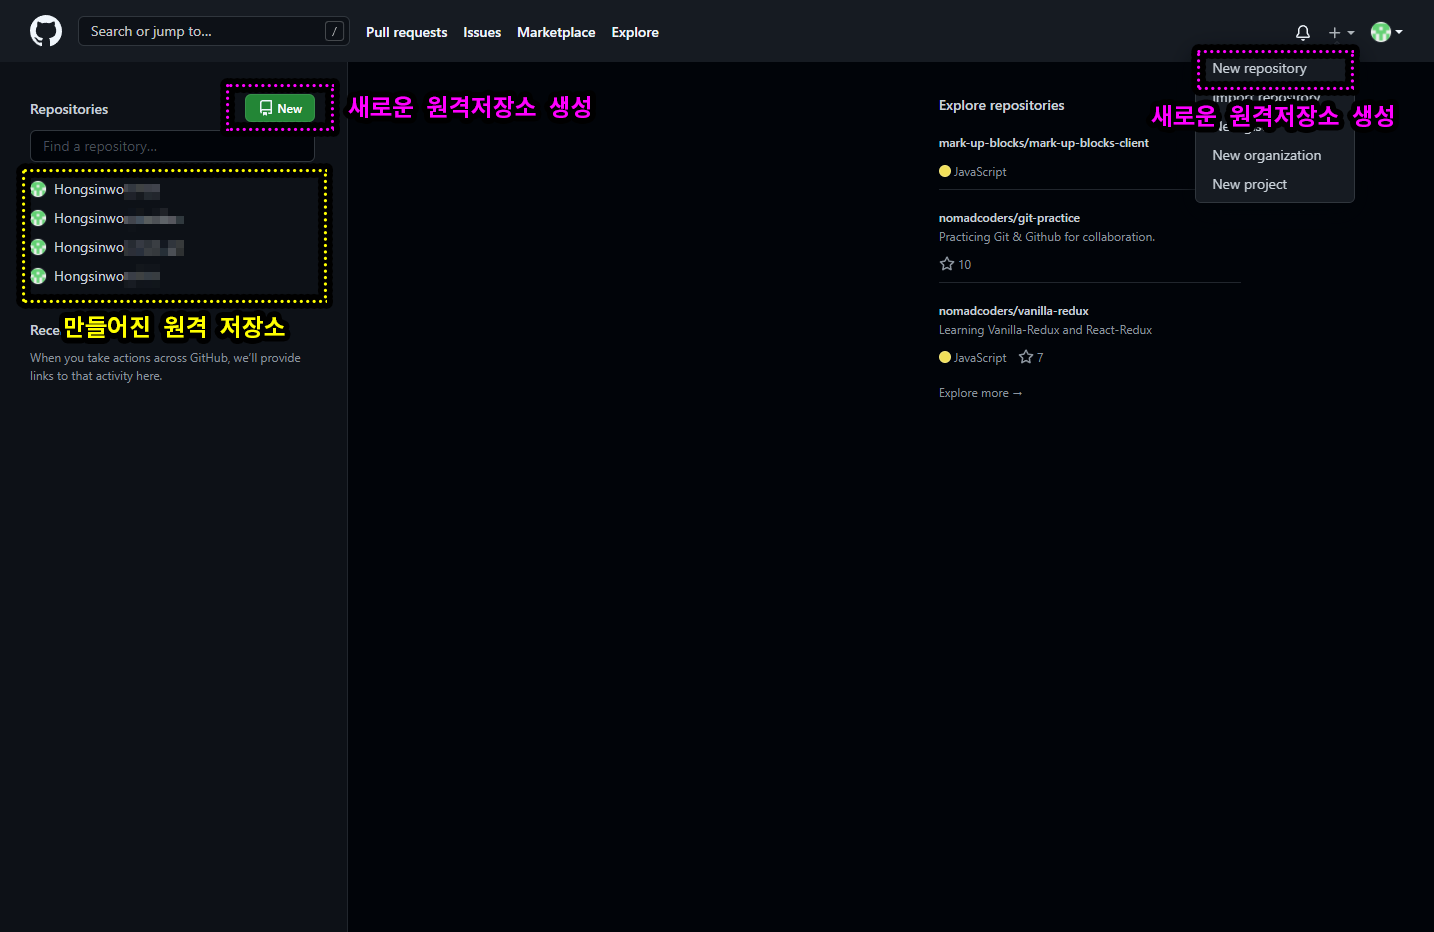1434x932 pixels.
Task: Open star count 7 of vanilla-redux
Action: 1031,357
